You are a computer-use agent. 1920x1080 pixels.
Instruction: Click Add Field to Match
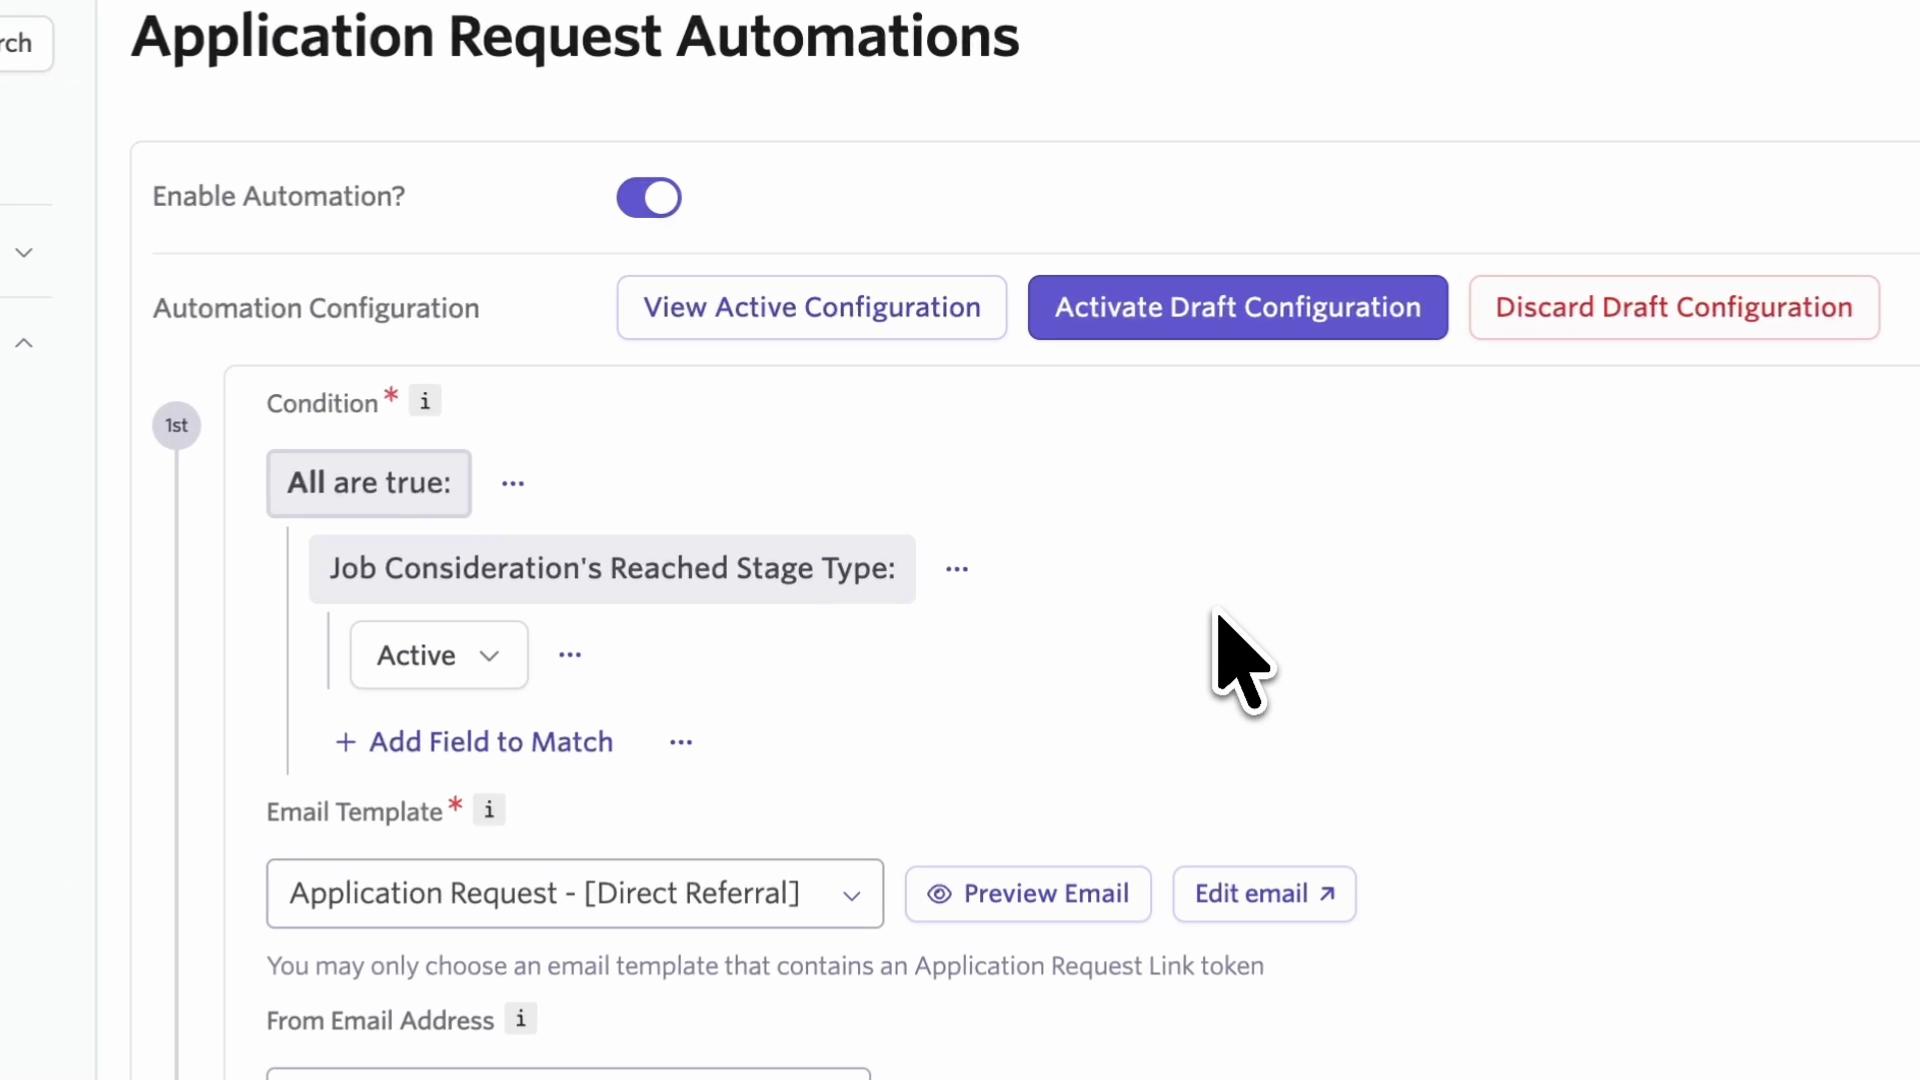tap(474, 742)
